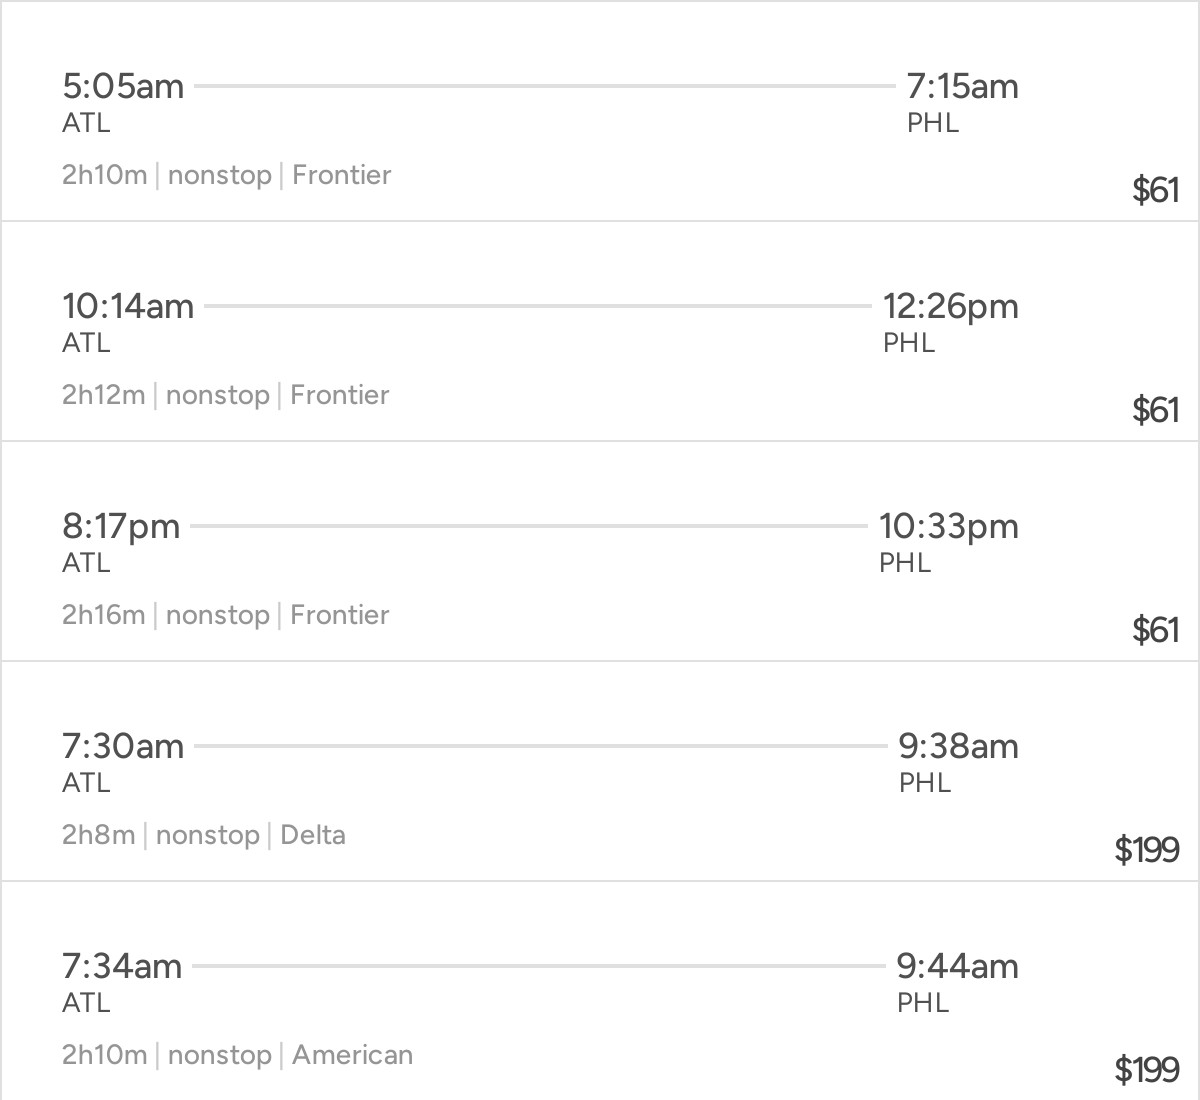Viewport: 1200px width, 1100px height.
Task: Click the 2h10m nonstop American details
Action: 237,1055
